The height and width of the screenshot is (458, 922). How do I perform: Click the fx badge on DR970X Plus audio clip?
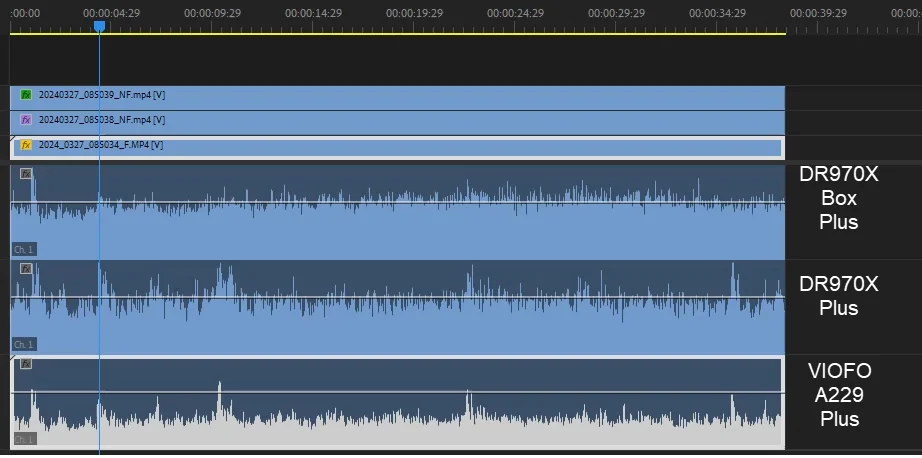point(26,269)
